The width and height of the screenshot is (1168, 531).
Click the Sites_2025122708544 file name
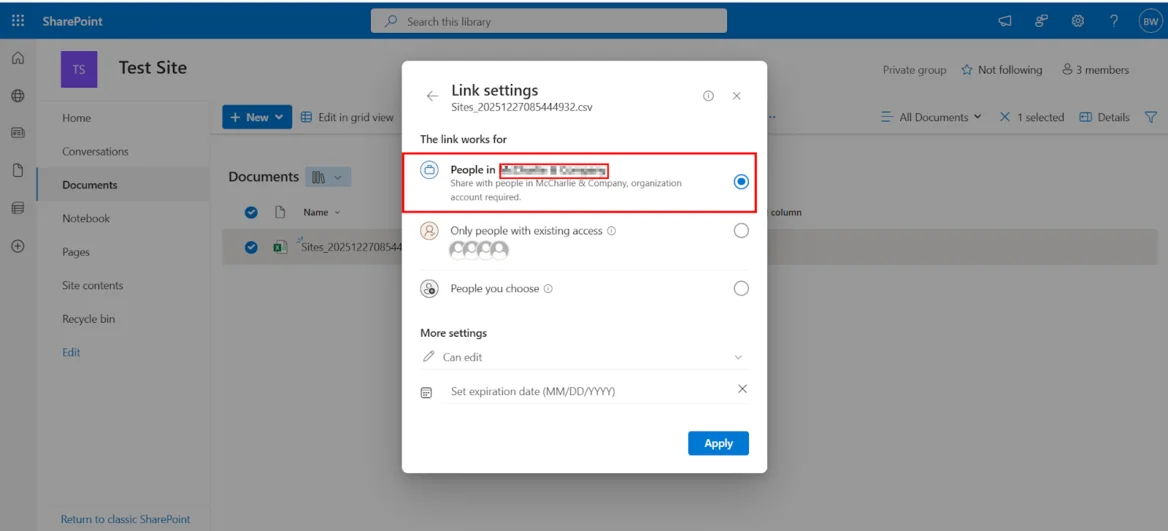[351, 247]
